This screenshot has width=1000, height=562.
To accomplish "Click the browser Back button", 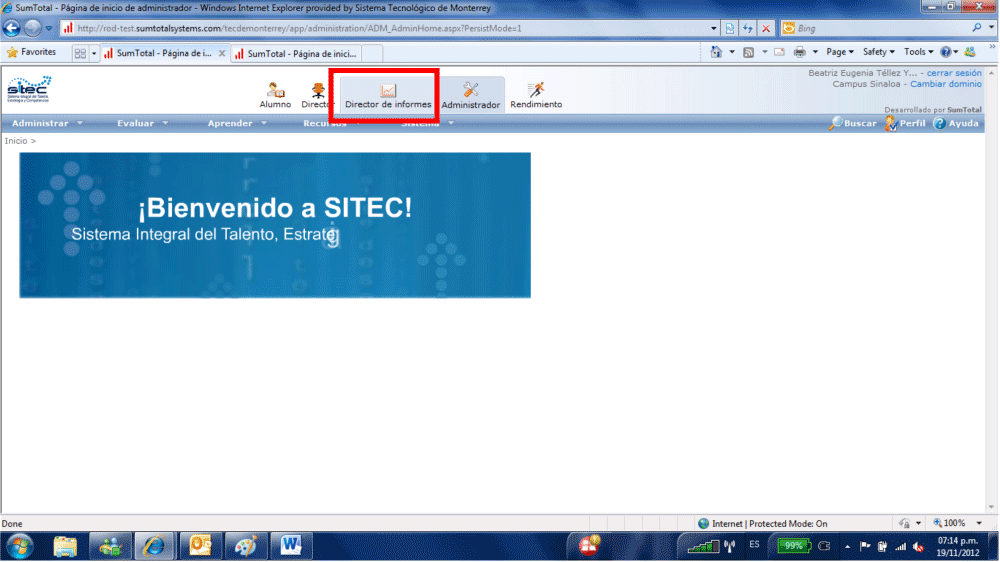I will [12, 28].
